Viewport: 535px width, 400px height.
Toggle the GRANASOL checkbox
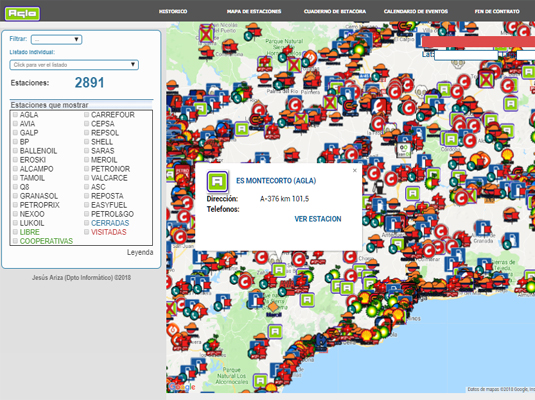(15, 196)
